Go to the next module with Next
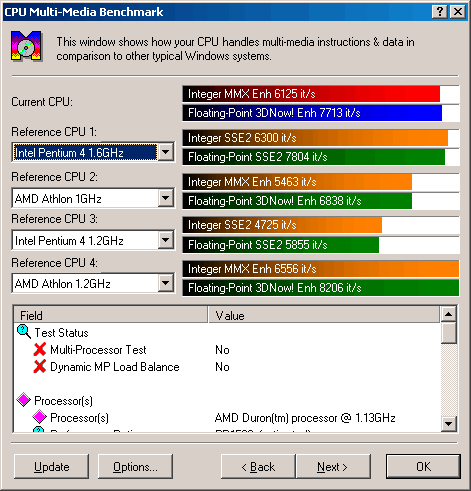 tap(333, 466)
